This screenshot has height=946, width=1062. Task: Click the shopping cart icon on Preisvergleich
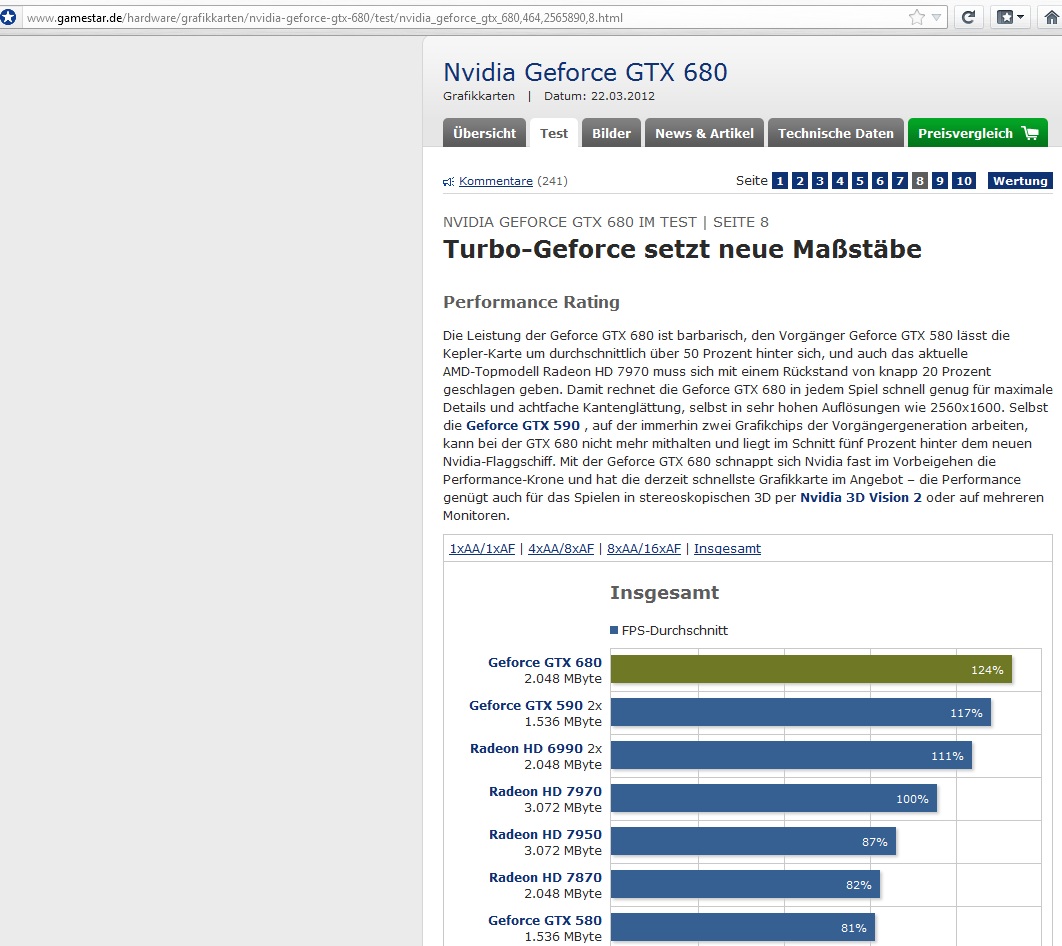click(x=1029, y=133)
